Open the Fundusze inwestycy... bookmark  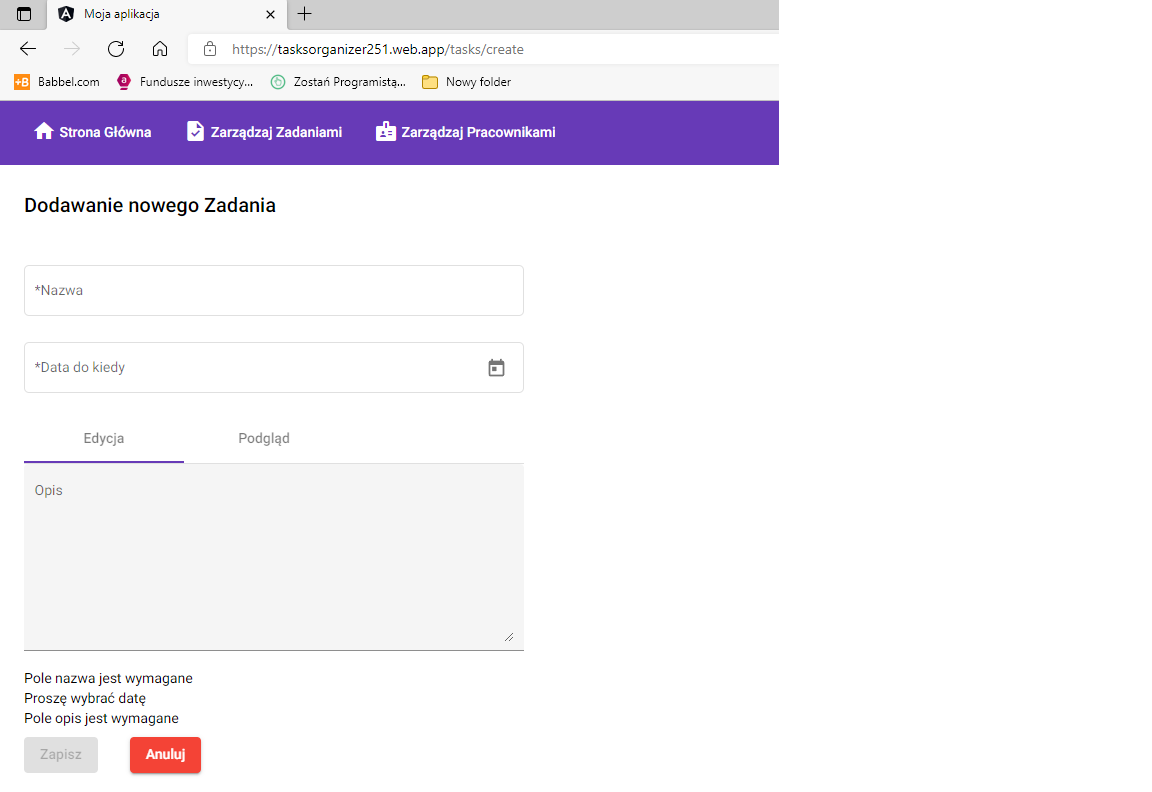point(185,82)
